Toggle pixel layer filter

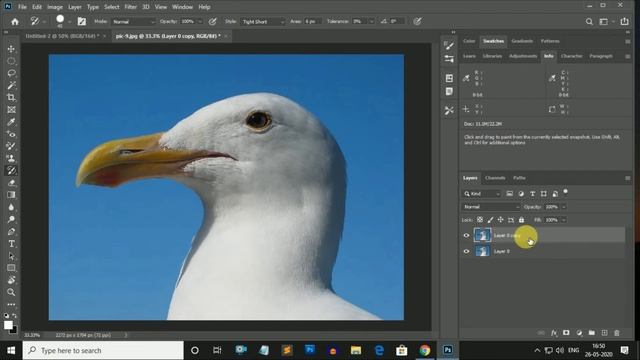pos(509,194)
